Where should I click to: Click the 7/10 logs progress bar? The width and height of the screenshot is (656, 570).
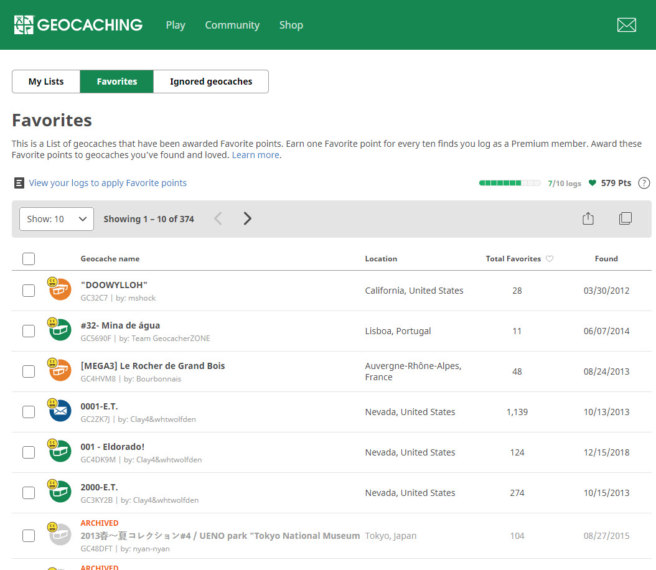pyautogui.click(x=510, y=183)
